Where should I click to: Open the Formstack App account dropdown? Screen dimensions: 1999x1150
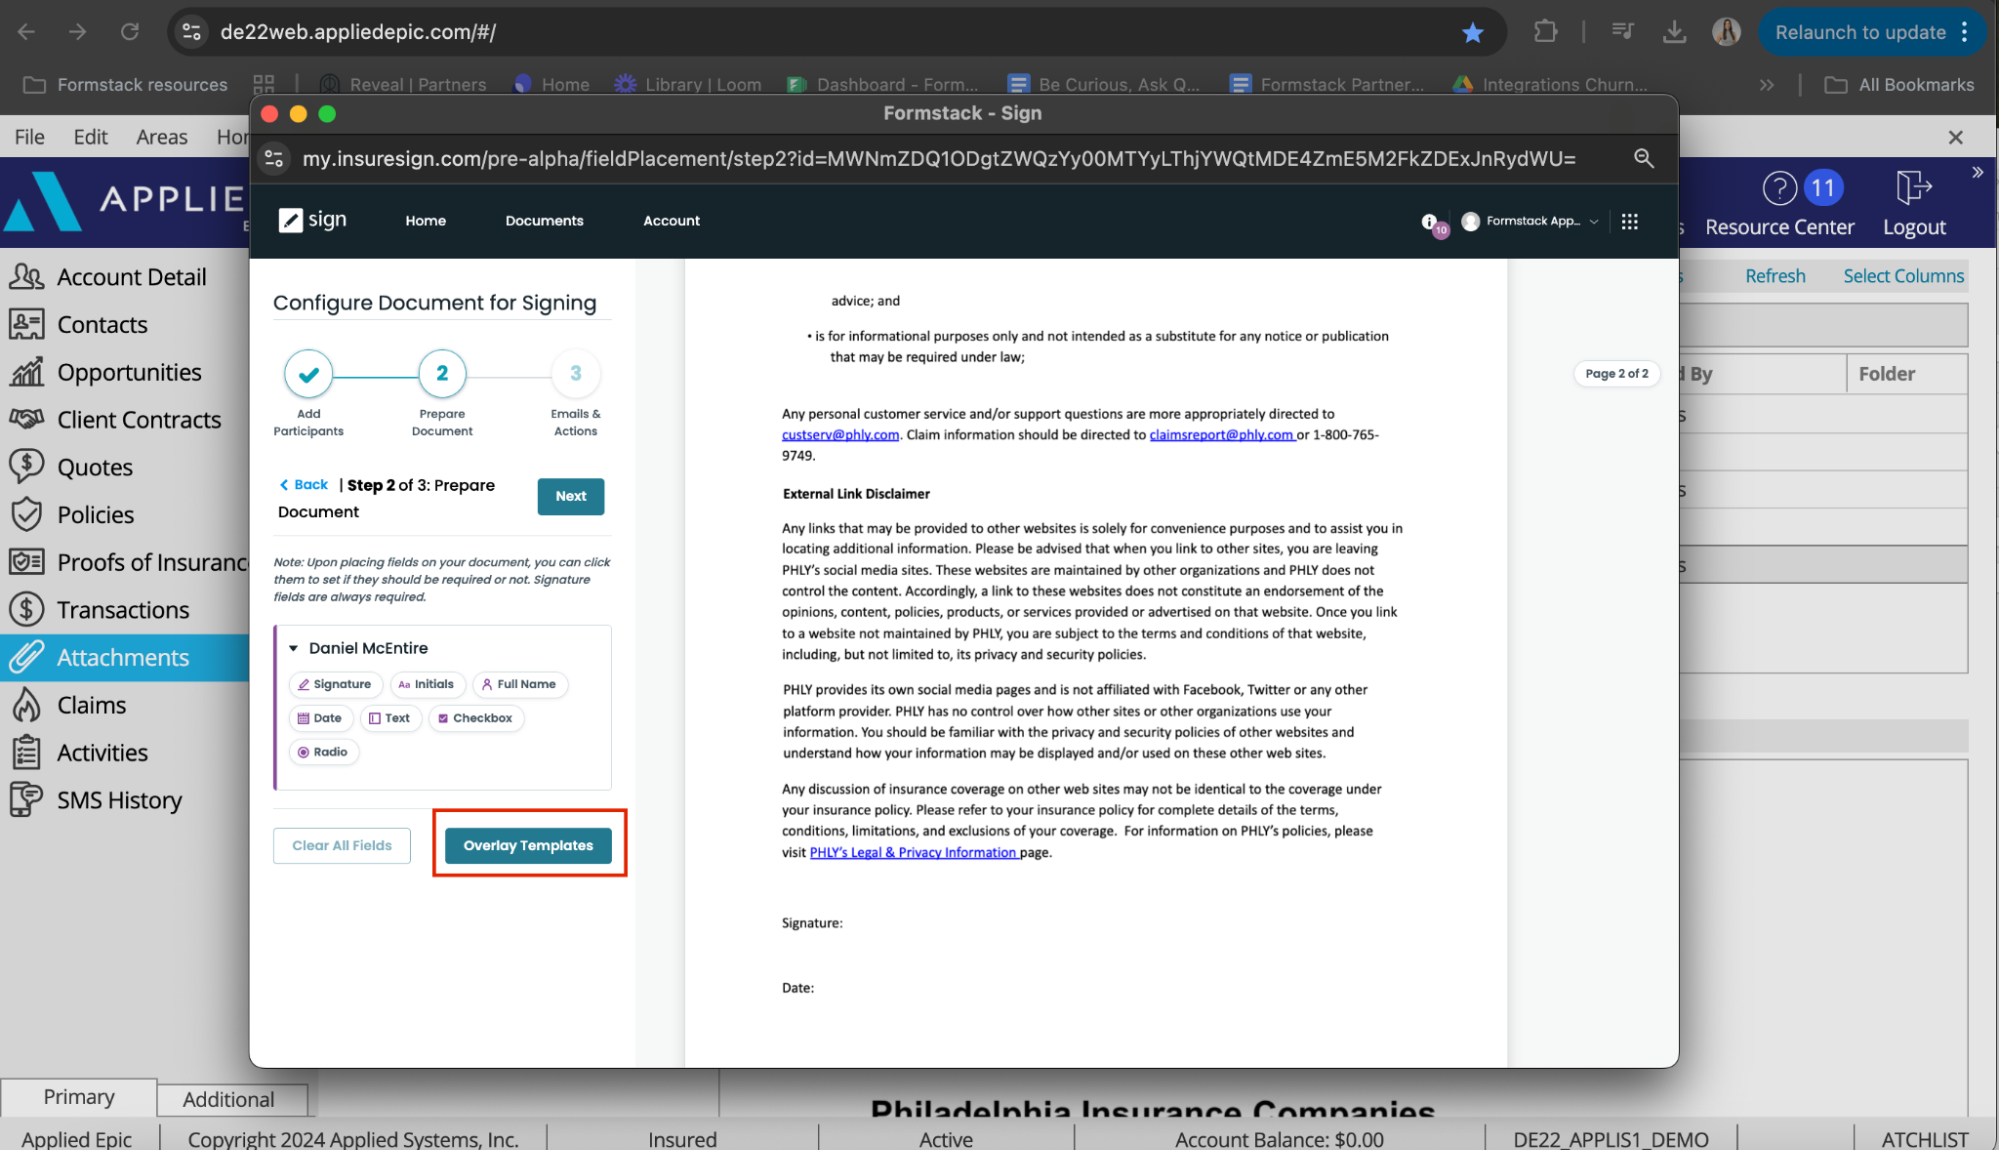[1528, 221]
